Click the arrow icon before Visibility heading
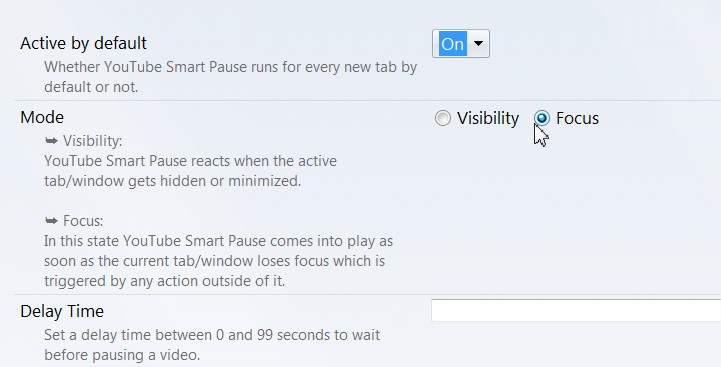 (x=52, y=141)
